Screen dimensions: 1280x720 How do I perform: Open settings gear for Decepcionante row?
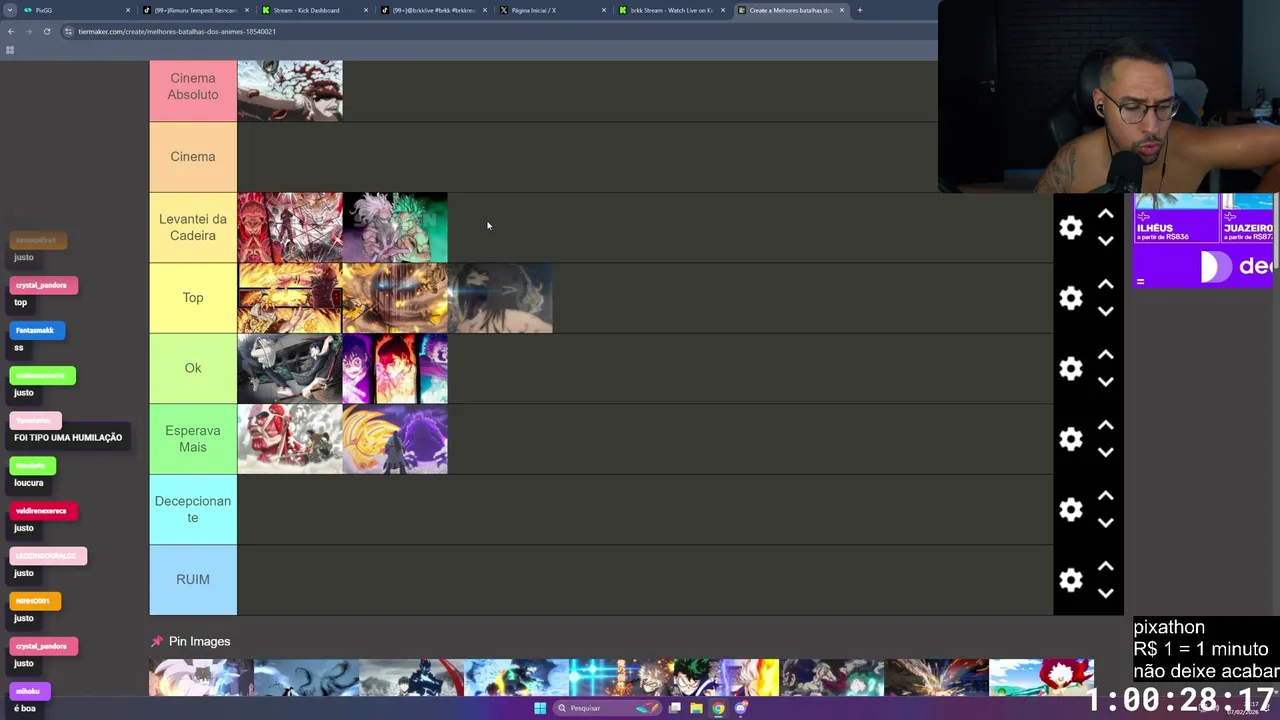point(1071,509)
